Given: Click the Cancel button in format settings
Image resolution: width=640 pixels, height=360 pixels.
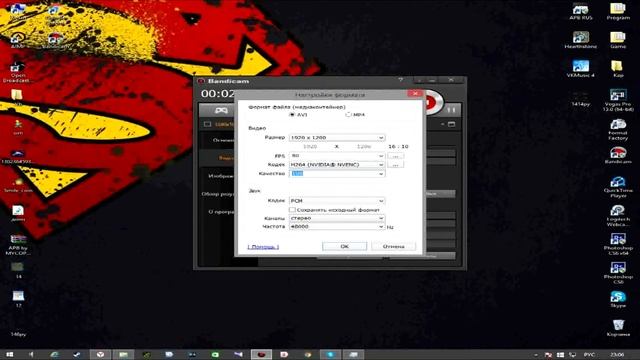Looking at the screenshot, I should pyautogui.click(x=393, y=247).
